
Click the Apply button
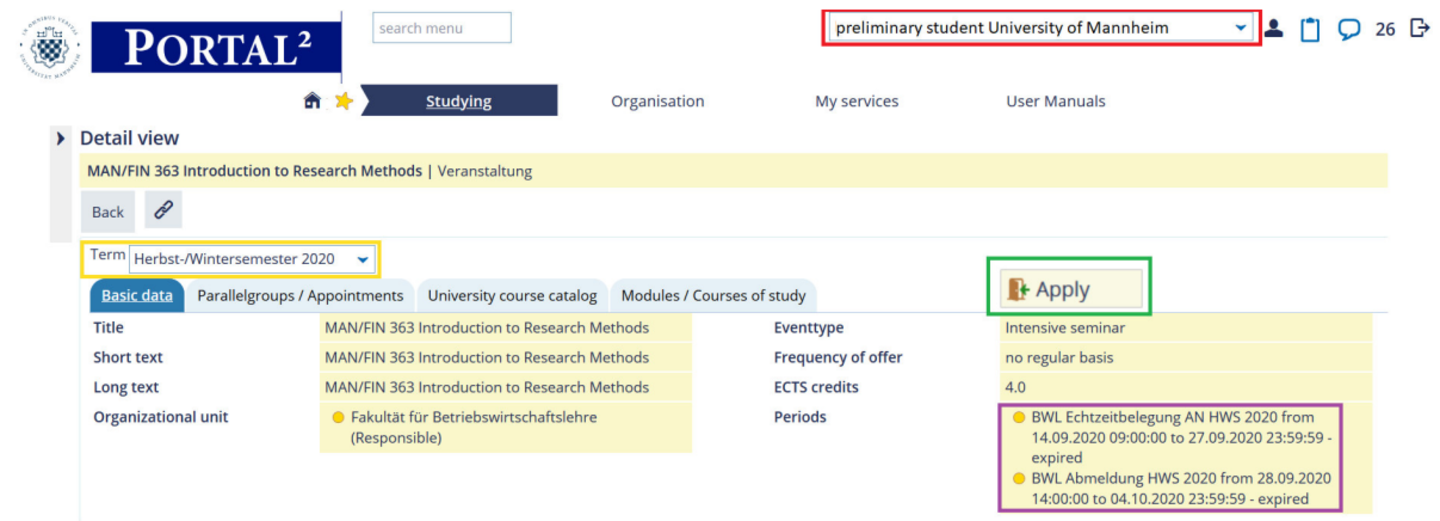coord(1070,289)
